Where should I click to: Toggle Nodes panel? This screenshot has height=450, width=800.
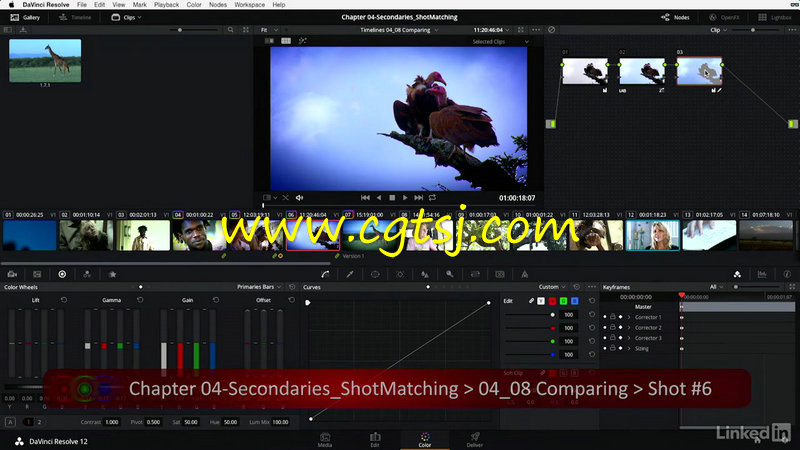(675, 17)
